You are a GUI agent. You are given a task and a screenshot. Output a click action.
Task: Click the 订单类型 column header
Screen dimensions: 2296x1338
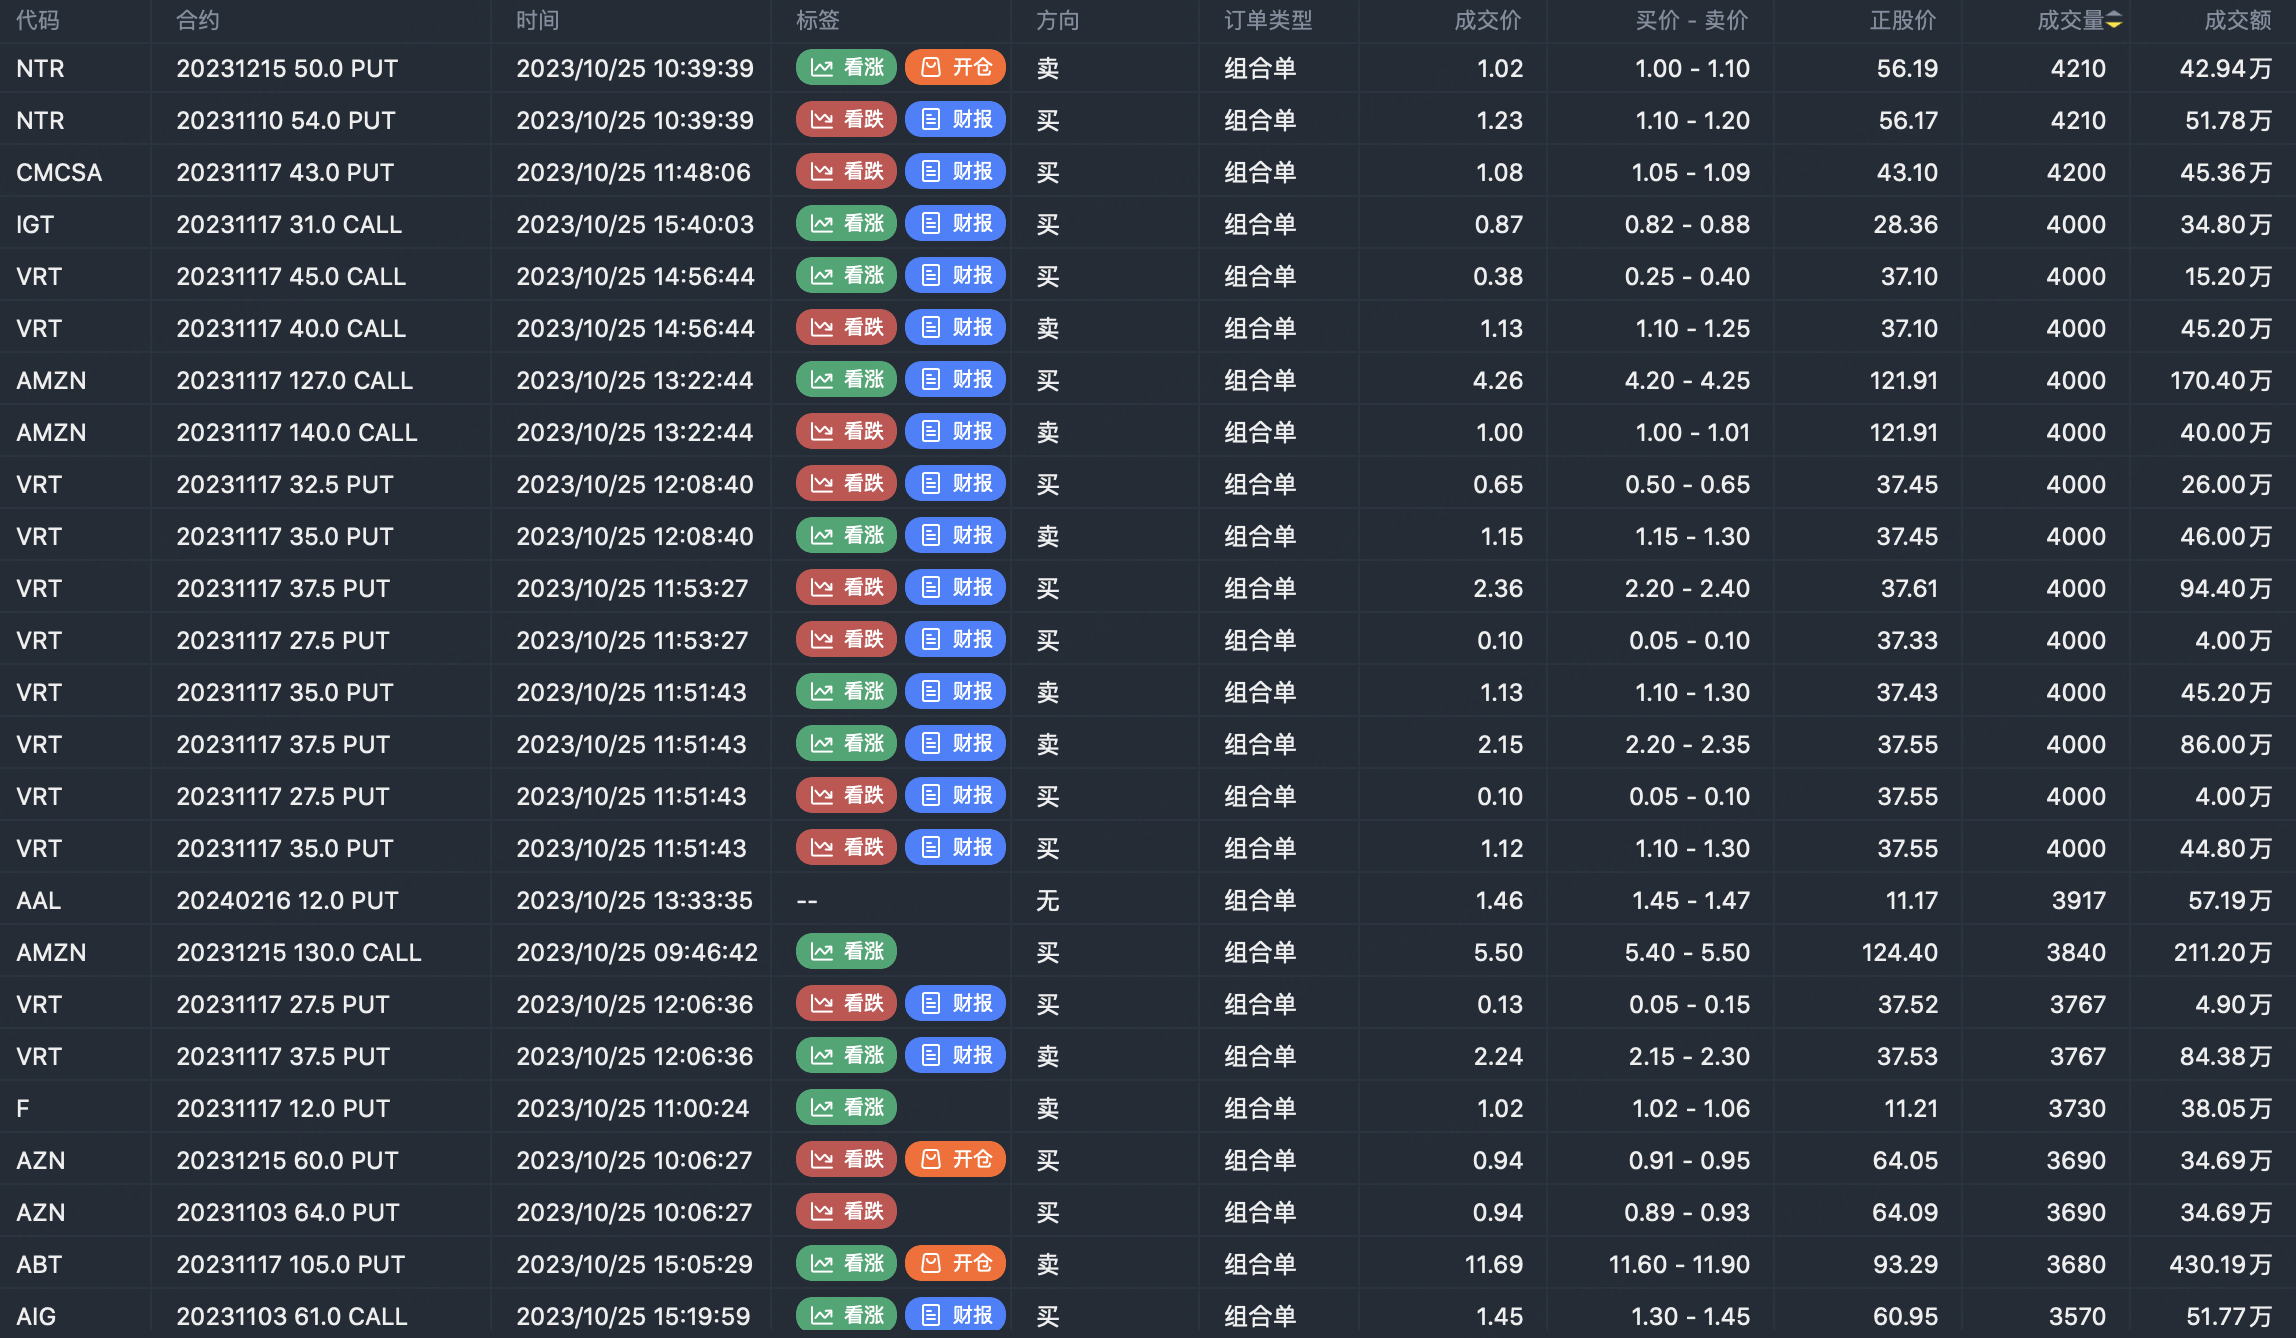coord(1268,21)
